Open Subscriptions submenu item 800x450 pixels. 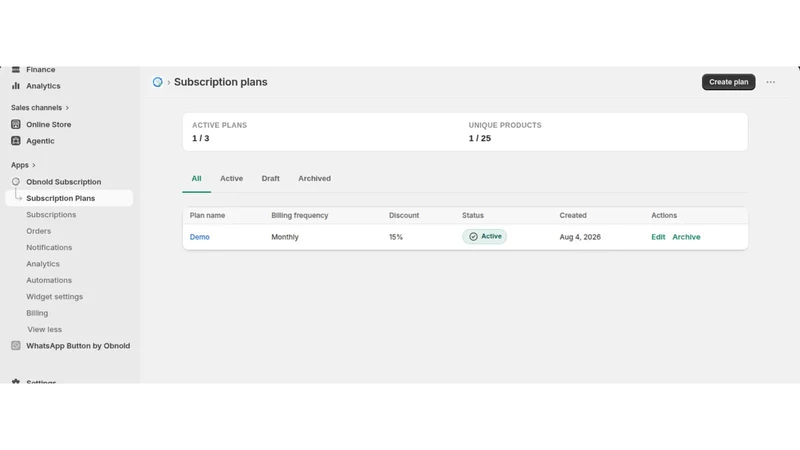[x=51, y=215]
